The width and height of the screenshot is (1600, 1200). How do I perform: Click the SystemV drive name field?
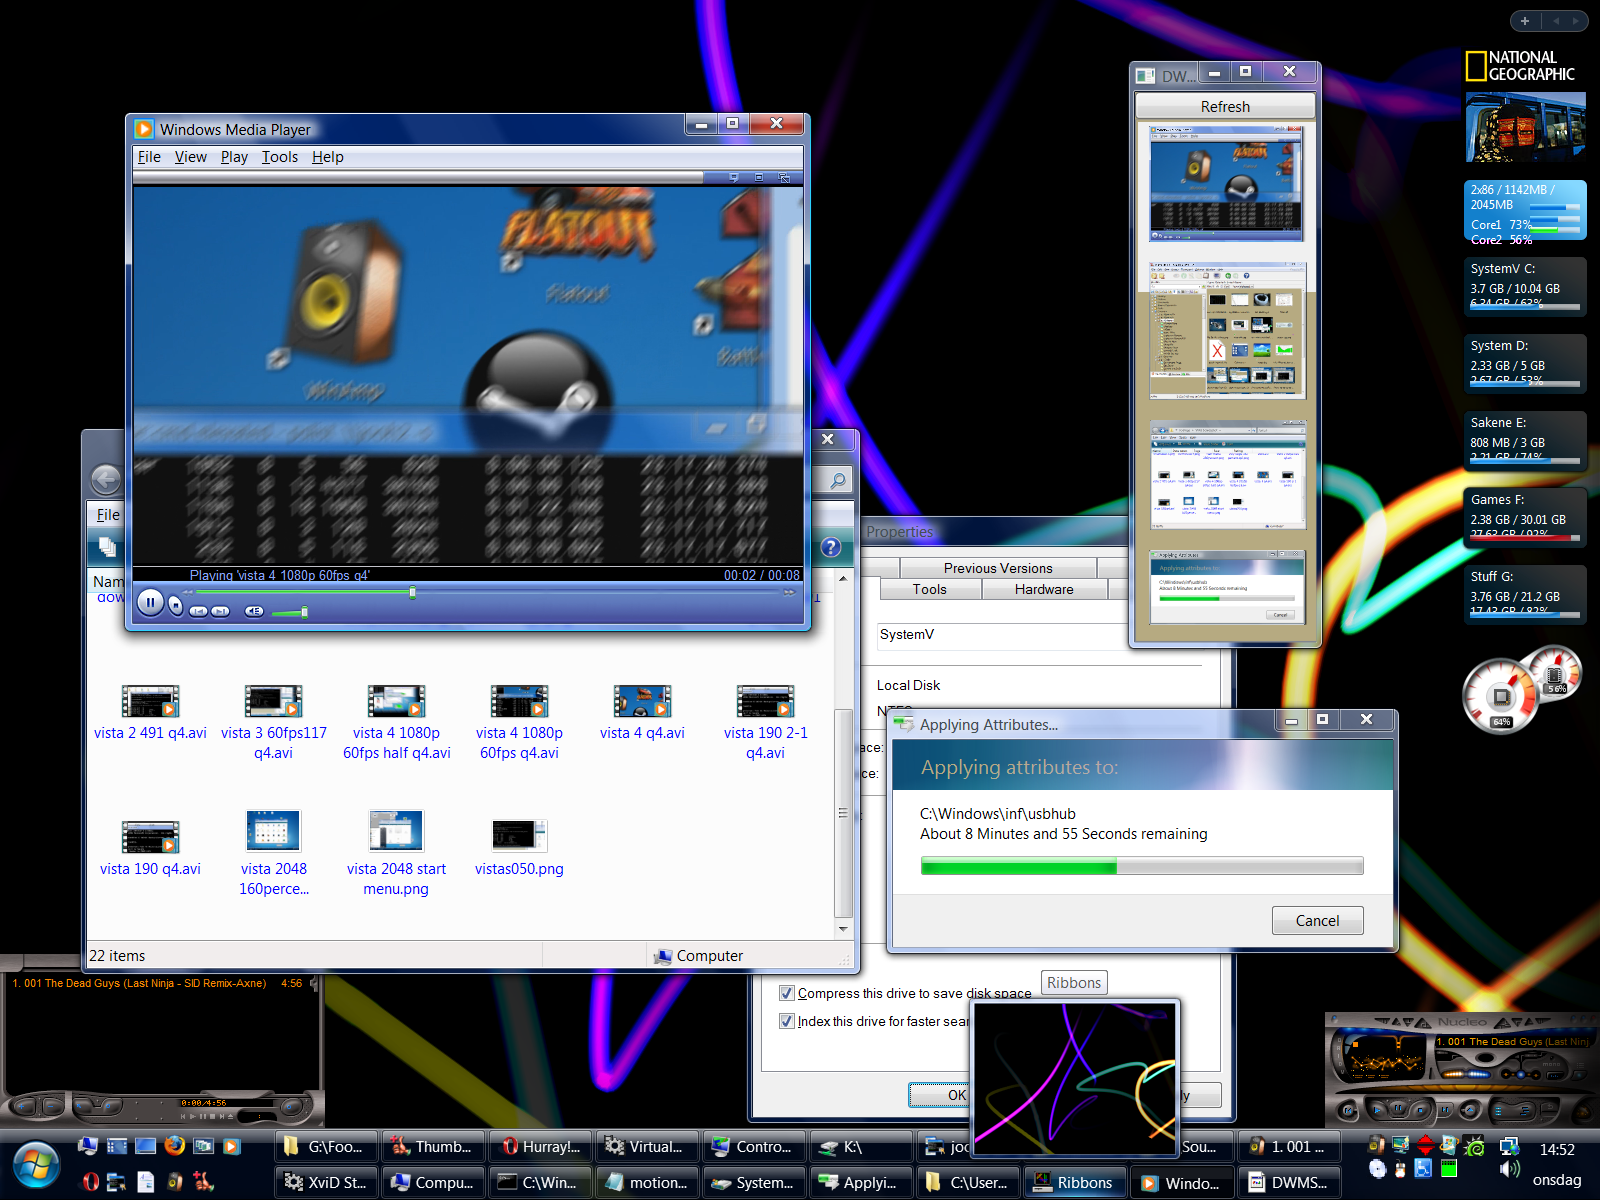pyautogui.click(x=1003, y=636)
